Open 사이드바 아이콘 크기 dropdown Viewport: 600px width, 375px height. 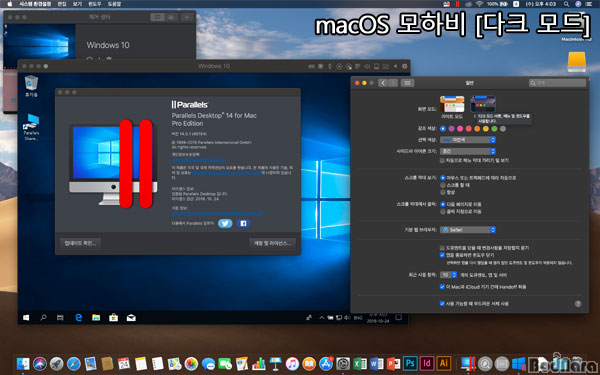tap(468, 151)
